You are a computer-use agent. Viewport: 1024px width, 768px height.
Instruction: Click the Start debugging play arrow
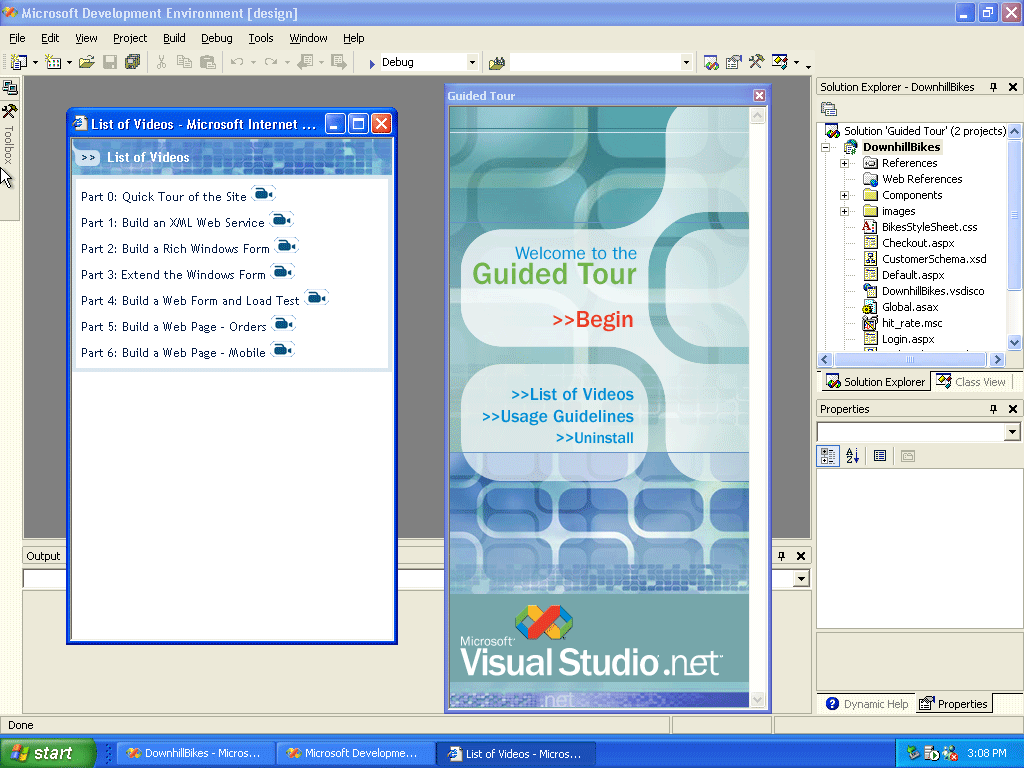click(372, 63)
